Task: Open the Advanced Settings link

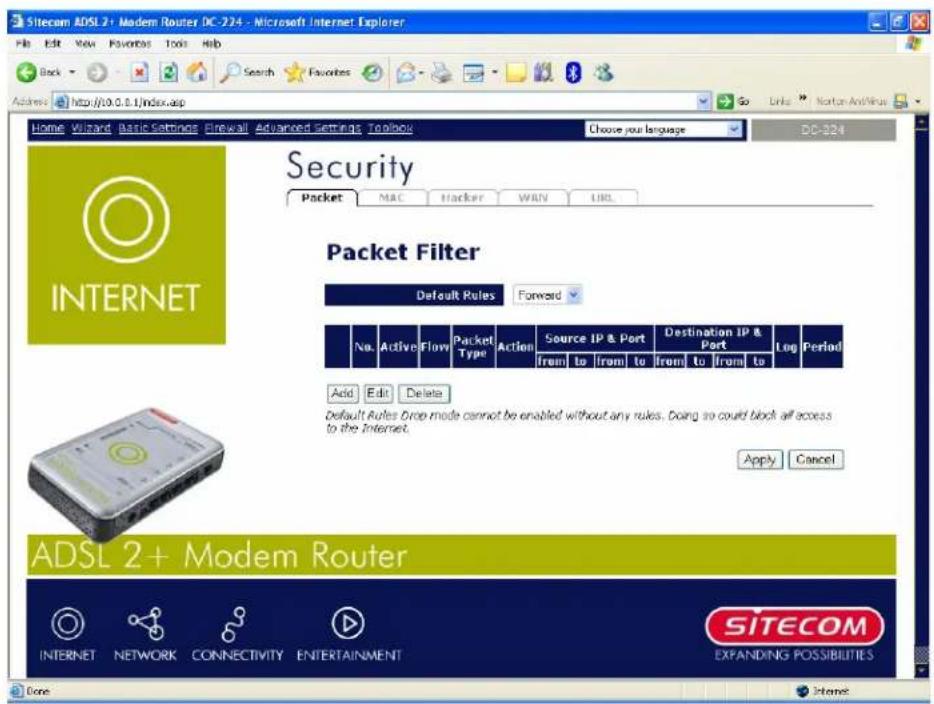Action: tap(308, 128)
